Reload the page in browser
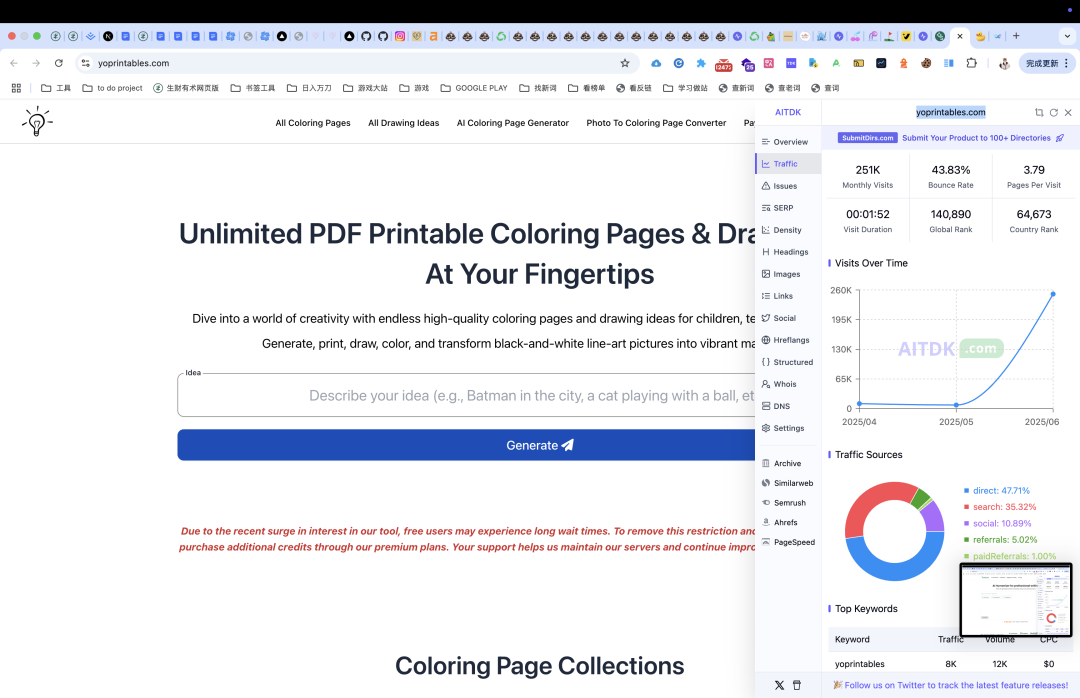1080x698 pixels. pyautogui.click(x=59, y=63)
